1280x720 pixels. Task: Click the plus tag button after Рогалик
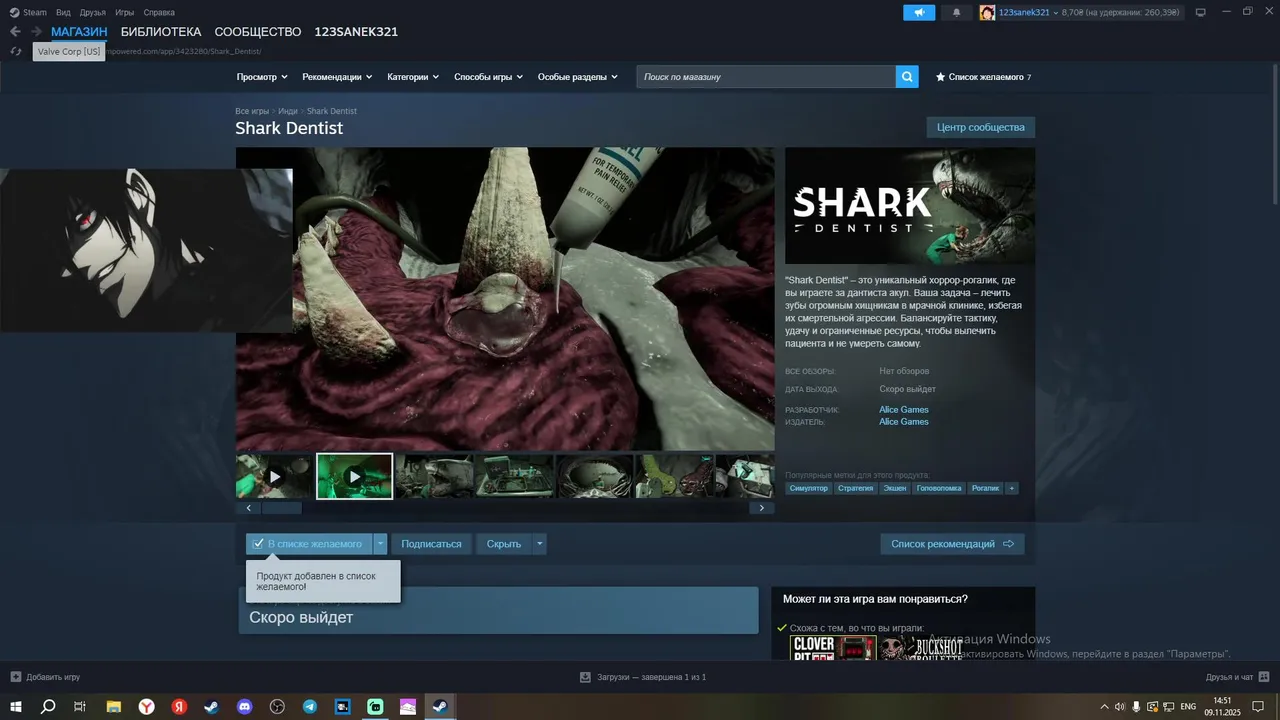[x=1012, y=488]
